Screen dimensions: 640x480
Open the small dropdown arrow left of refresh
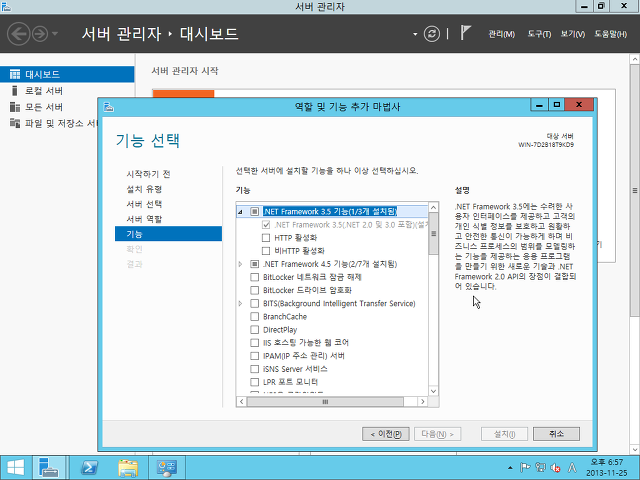(x=415, y=34)
